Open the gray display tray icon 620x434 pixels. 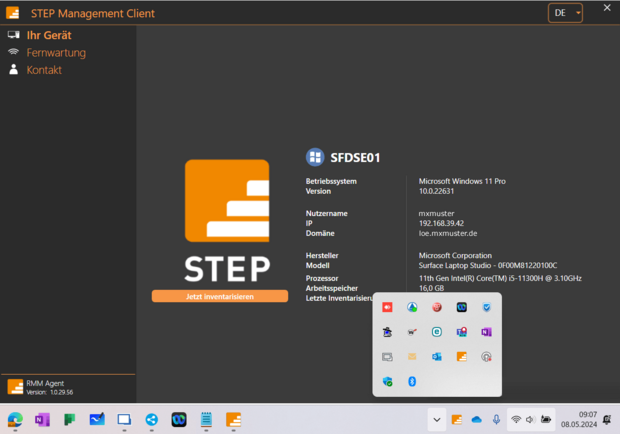pyautogui.click(x=387, y=357)
